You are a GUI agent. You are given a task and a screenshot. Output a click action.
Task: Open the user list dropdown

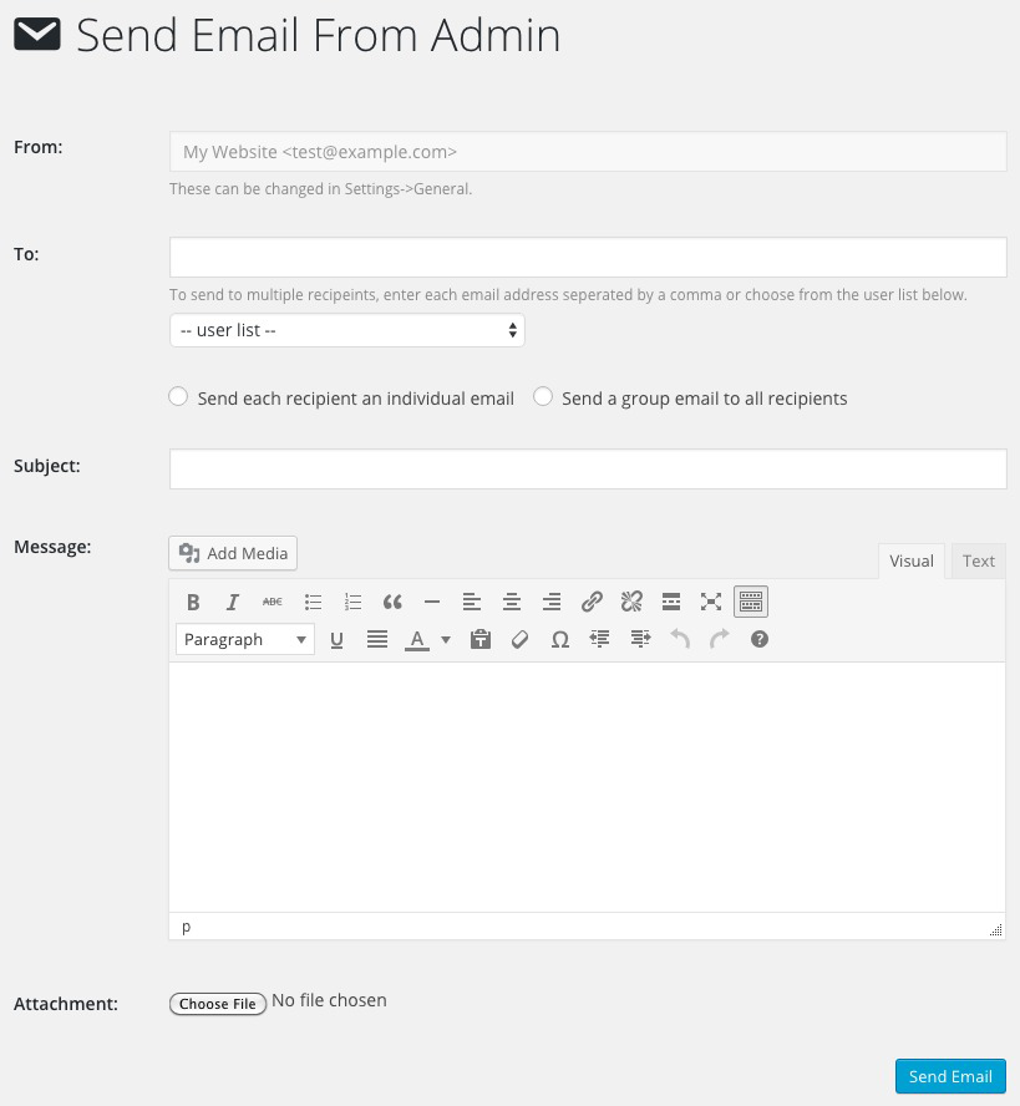347,330
